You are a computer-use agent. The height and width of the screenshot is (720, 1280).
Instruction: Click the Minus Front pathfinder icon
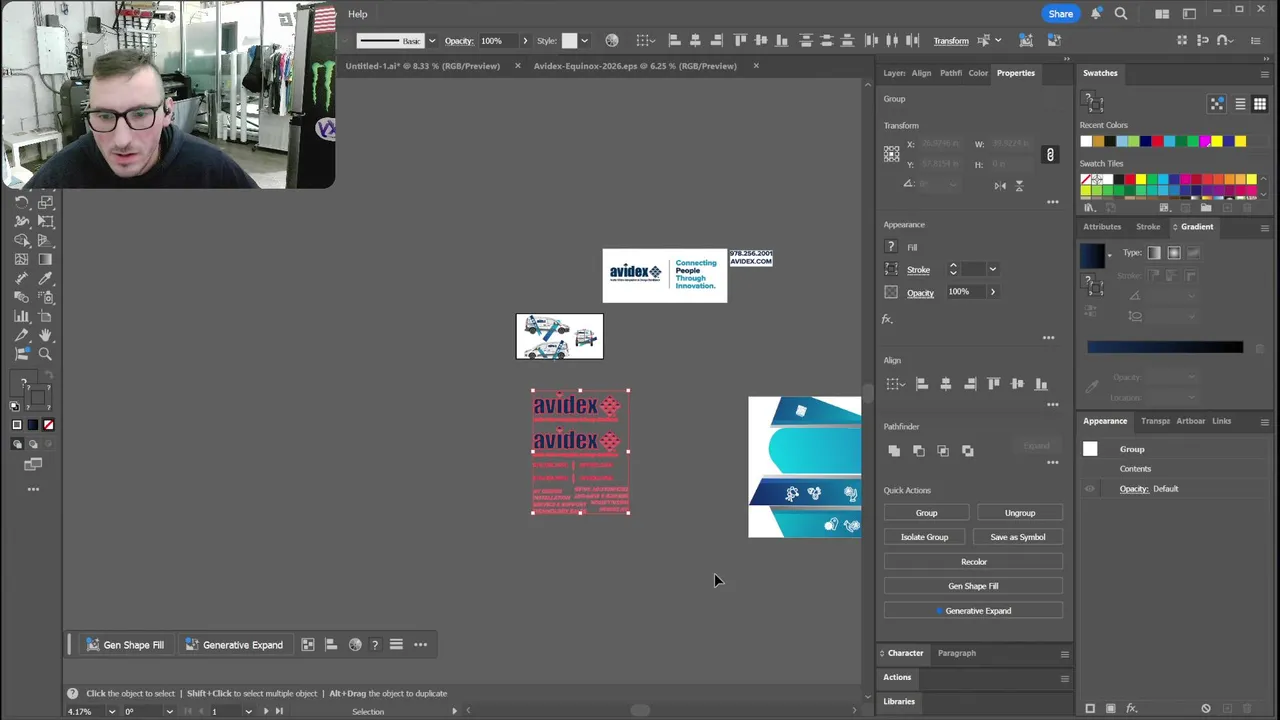(919, 451)
